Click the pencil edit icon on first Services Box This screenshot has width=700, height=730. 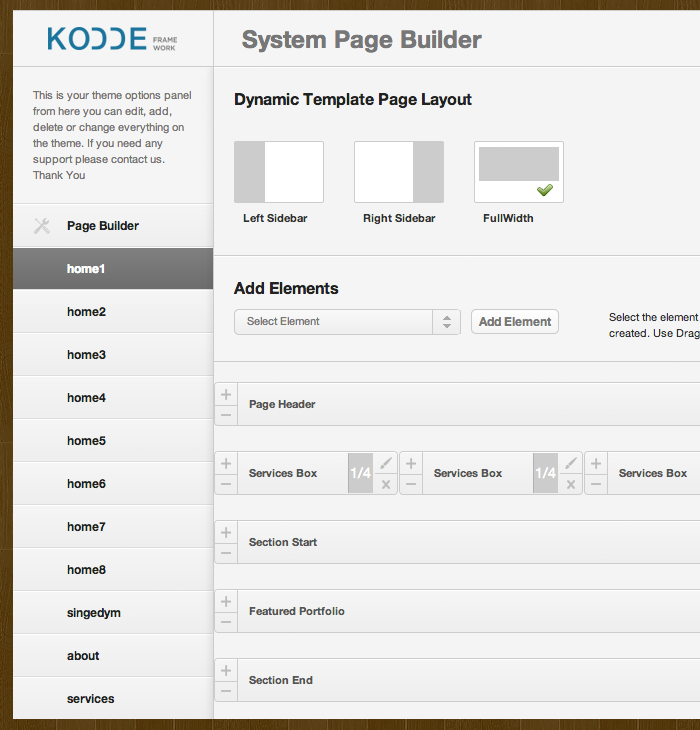386,463
